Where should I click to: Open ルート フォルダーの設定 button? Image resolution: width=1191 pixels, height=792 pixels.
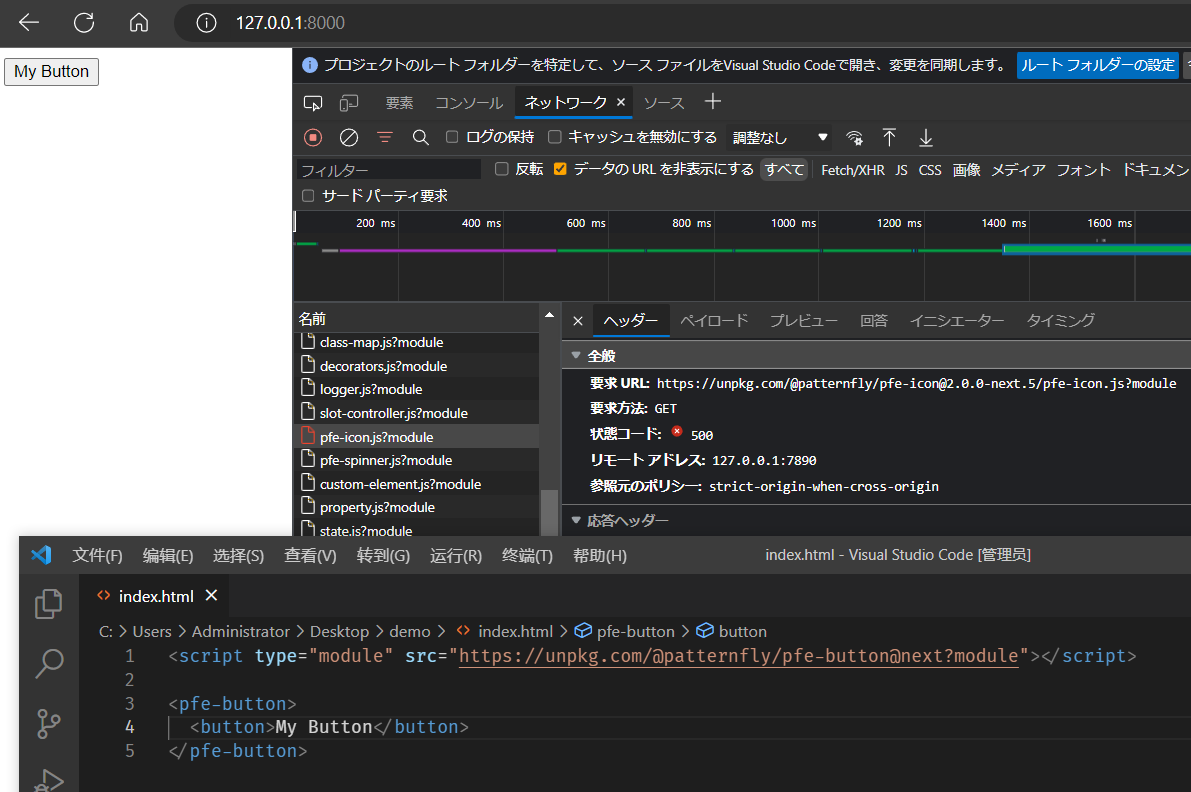click(x=1098, y=65)
